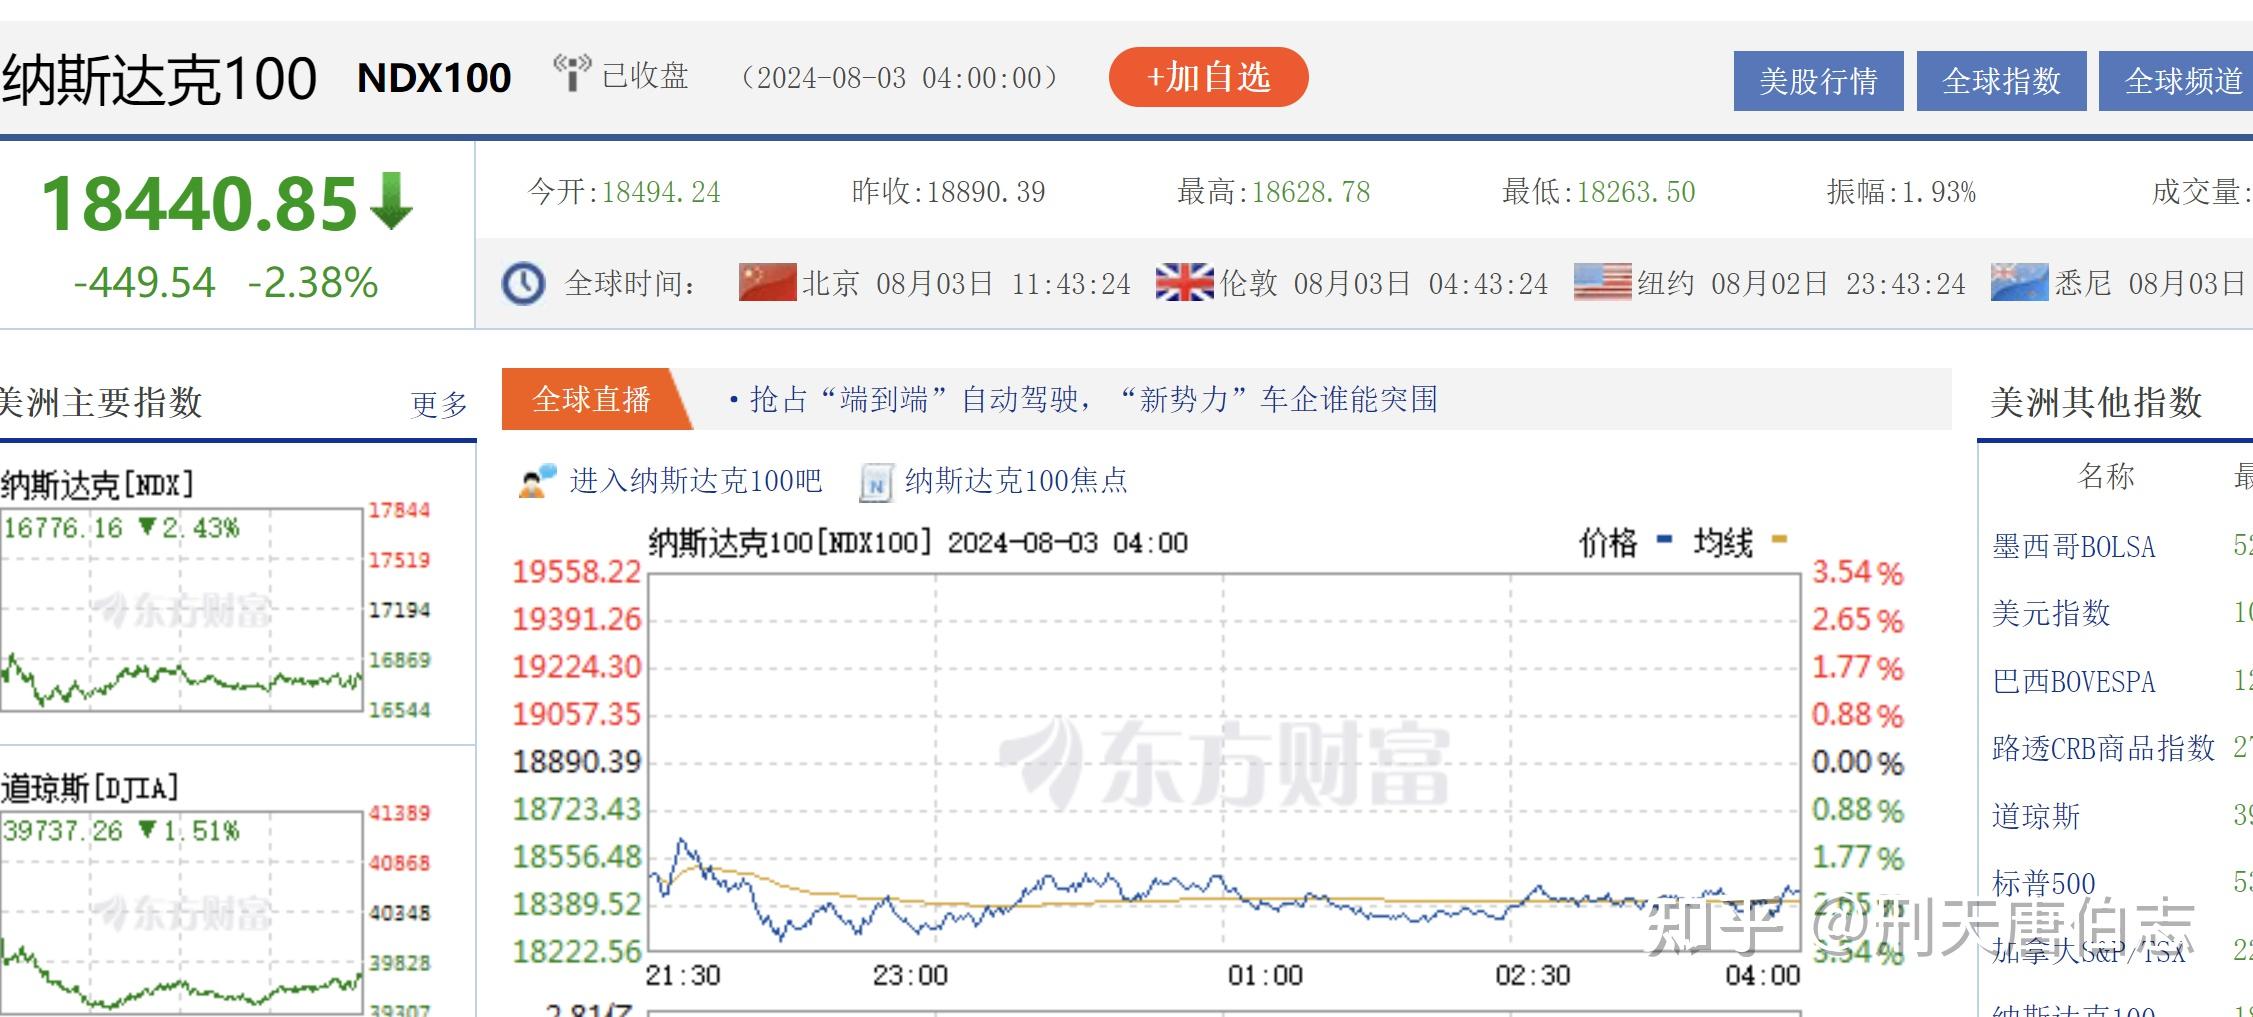Click the +加自选 button

click(1208, 77)
